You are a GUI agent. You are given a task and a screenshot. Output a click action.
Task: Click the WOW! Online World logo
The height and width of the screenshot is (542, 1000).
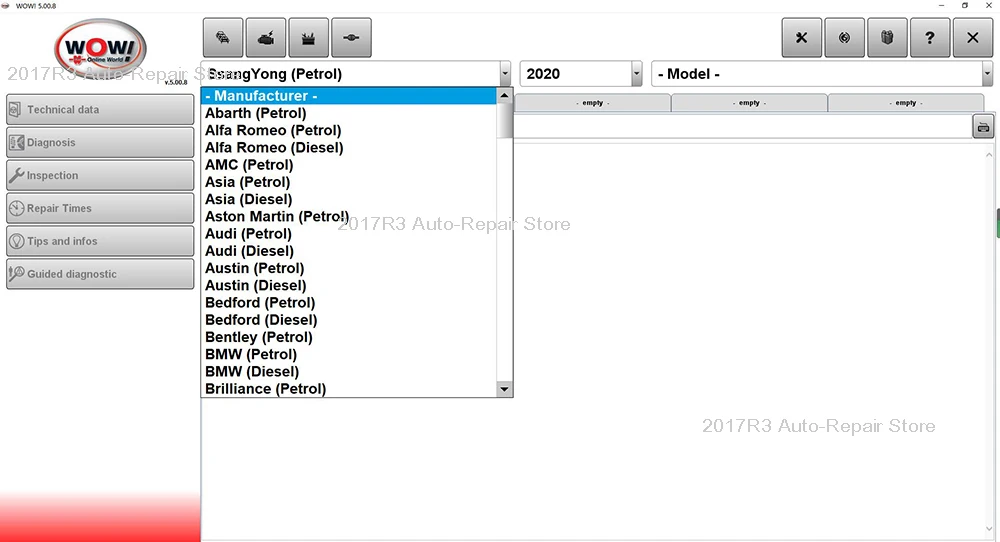click(x=100, y=50)
